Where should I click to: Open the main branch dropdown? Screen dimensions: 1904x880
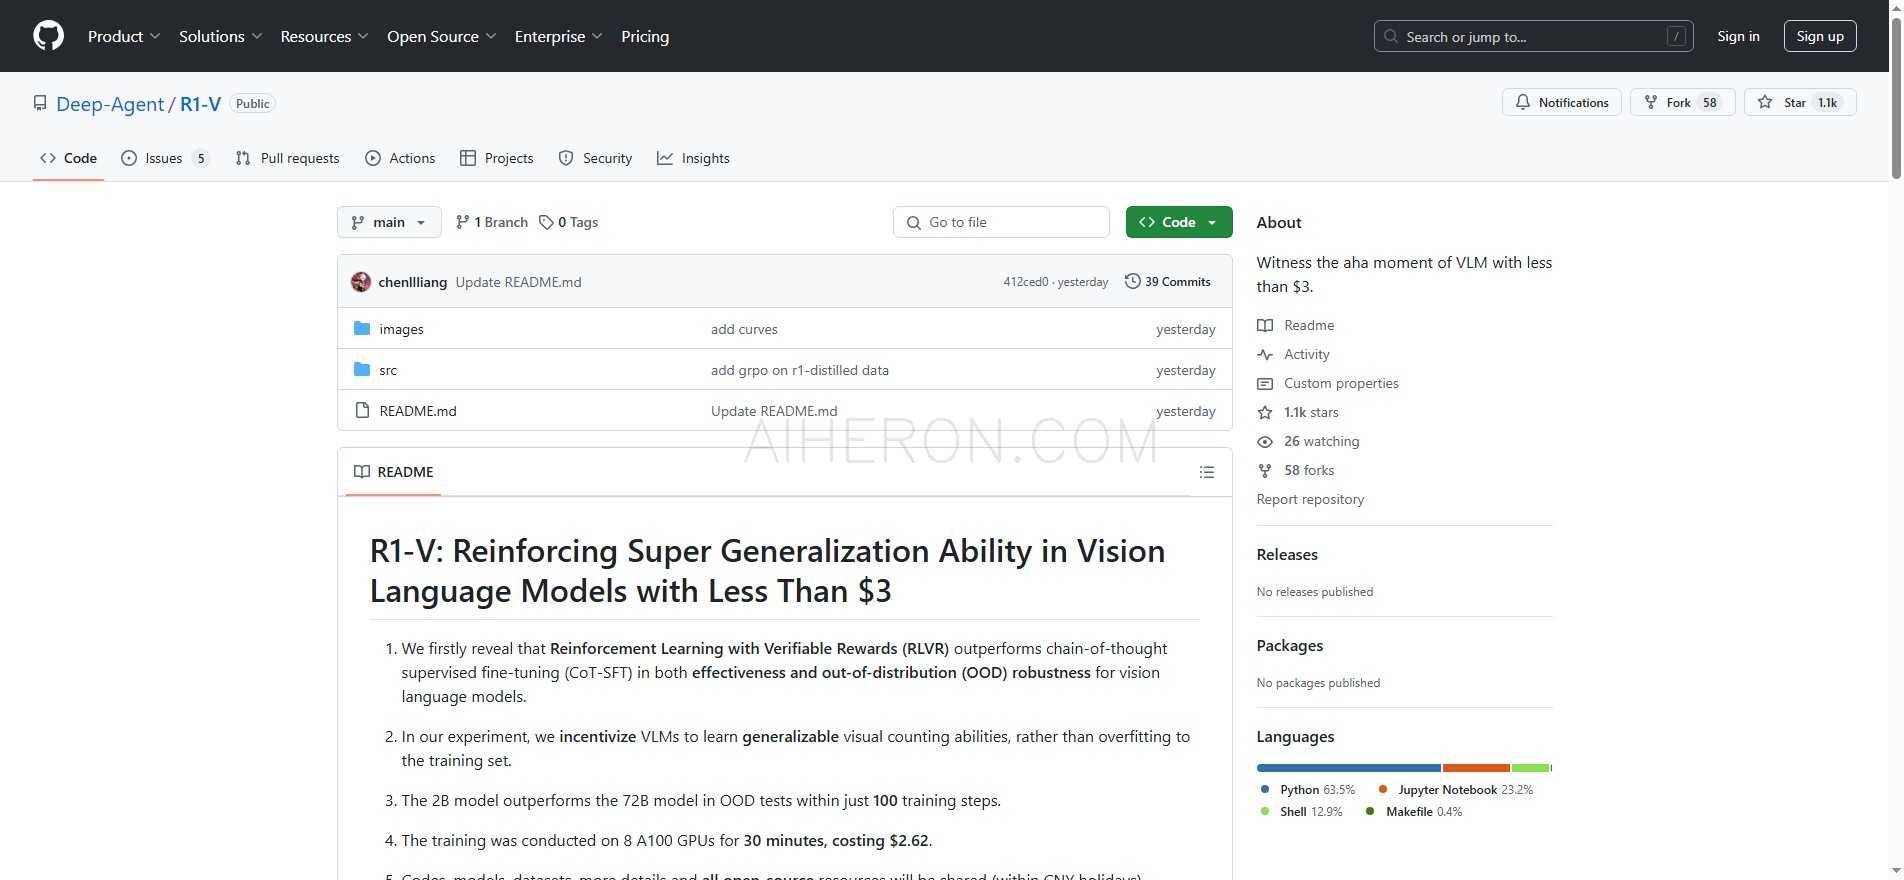coord(389,222)
